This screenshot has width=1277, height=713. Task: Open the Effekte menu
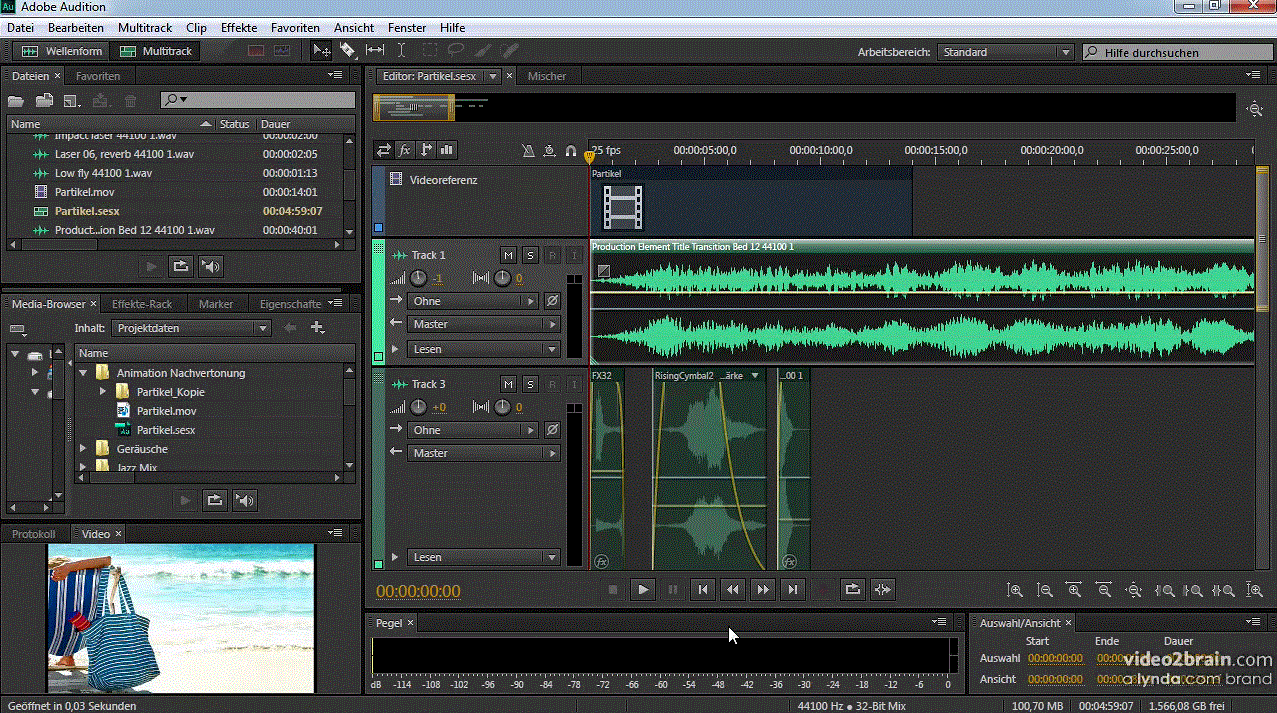point(239,28)
